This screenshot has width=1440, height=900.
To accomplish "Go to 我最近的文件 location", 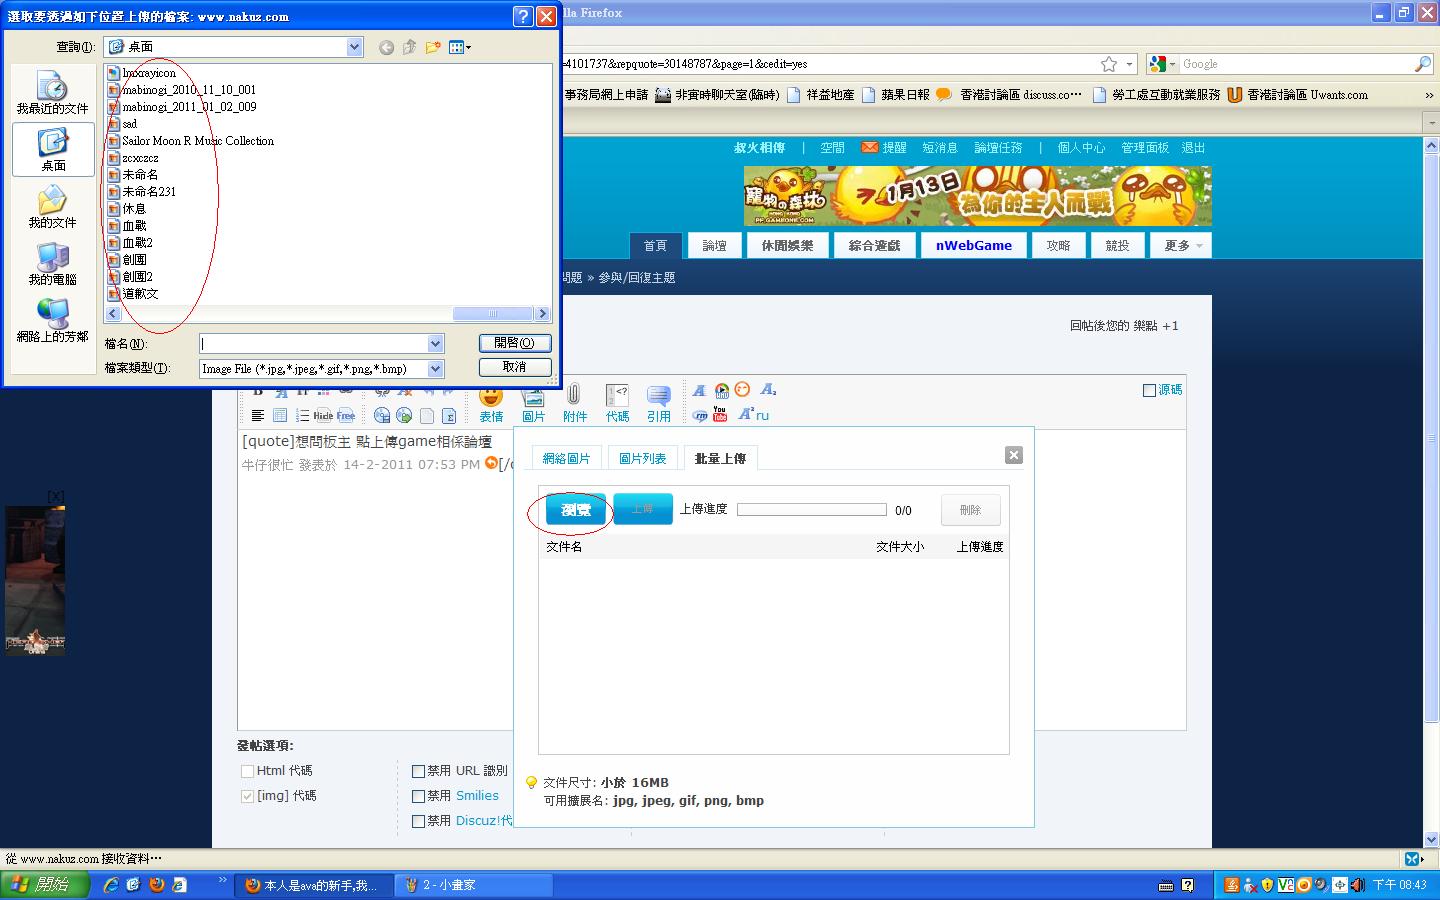I will 52,93.
